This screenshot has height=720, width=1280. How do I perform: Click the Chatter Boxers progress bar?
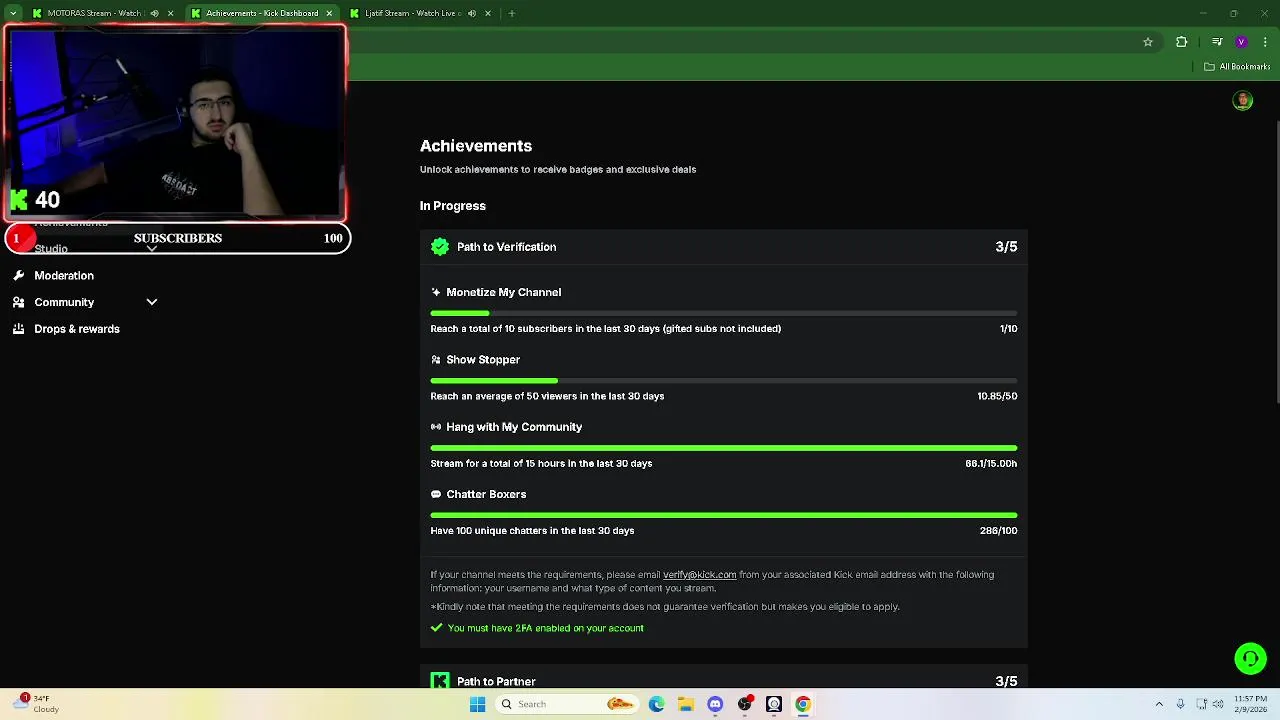[724, 515]
